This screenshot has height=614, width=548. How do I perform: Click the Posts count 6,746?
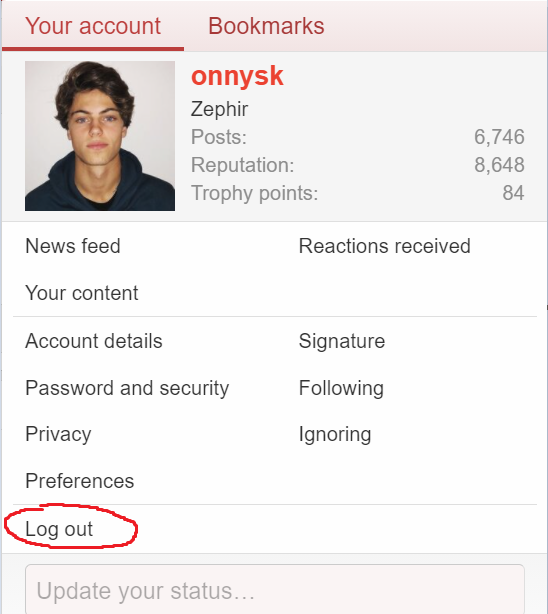coord(499,137)
